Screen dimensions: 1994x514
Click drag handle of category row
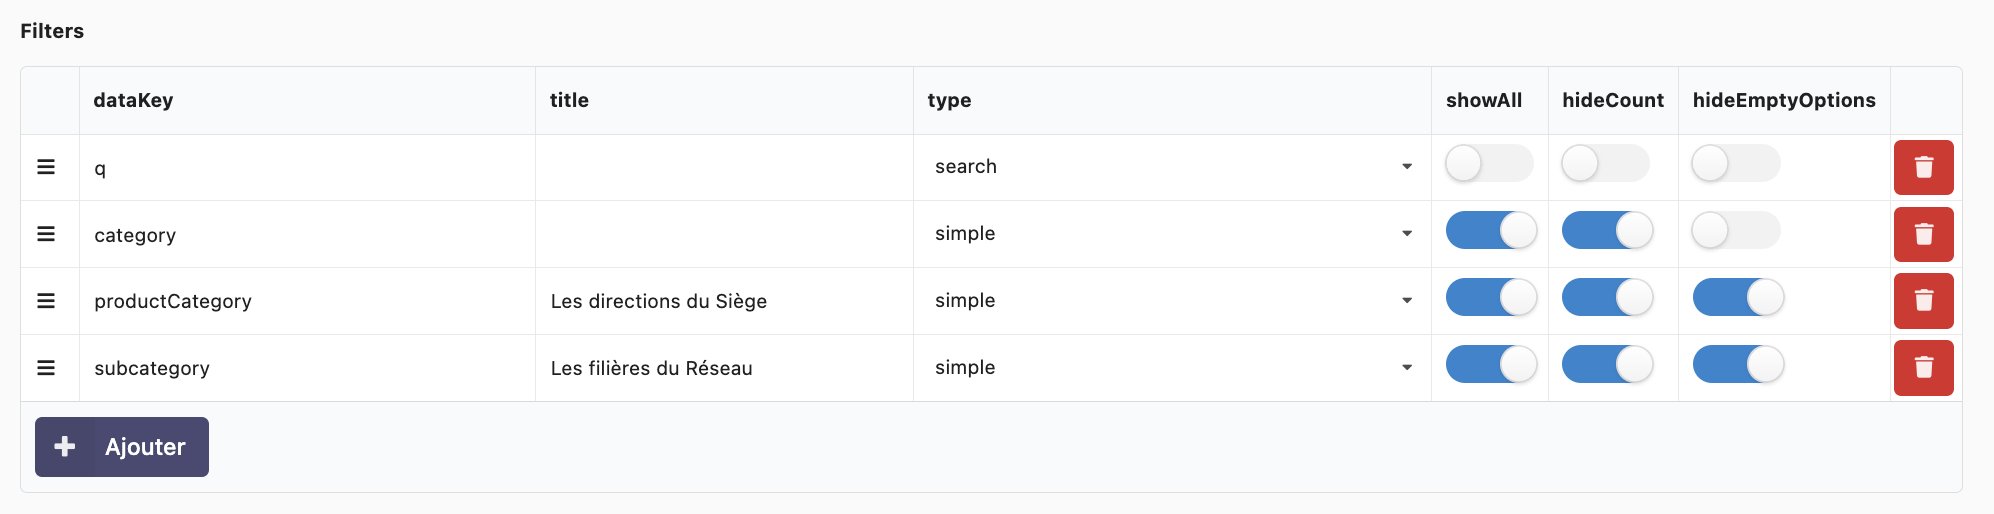46,234
